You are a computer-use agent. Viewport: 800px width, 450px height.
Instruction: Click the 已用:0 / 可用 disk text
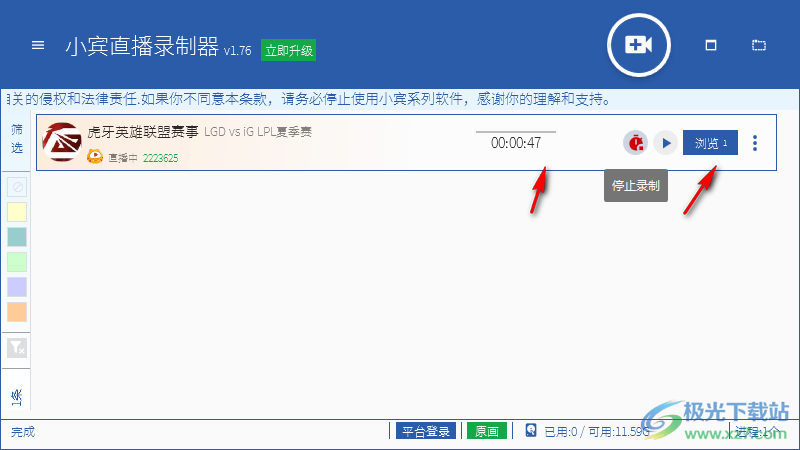(x=597, y=432)
